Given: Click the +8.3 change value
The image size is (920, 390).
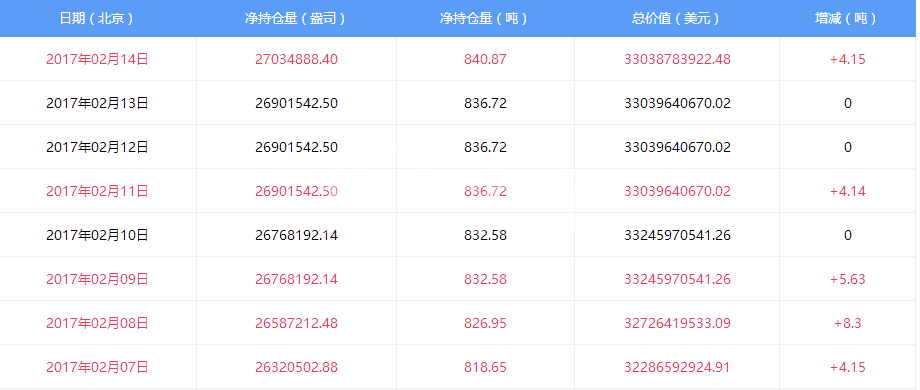Looking at the screenshot, I should (x=848, y=323).
